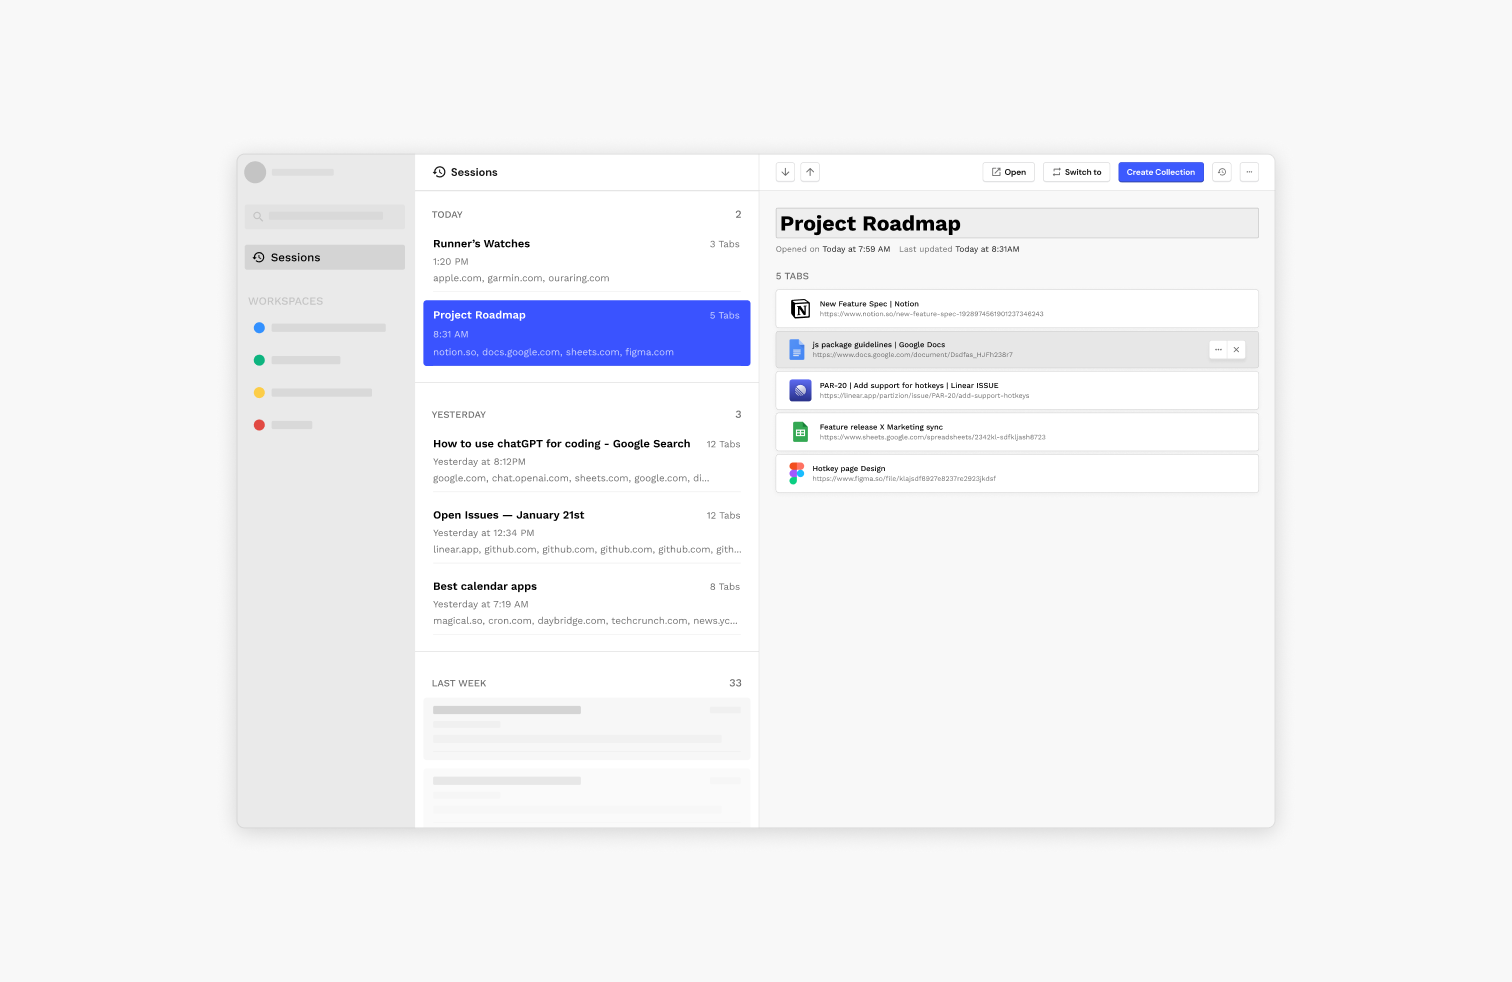Click the YESTERDAY section header
This screenshot has height=982, width=1512.
(459, 415)
